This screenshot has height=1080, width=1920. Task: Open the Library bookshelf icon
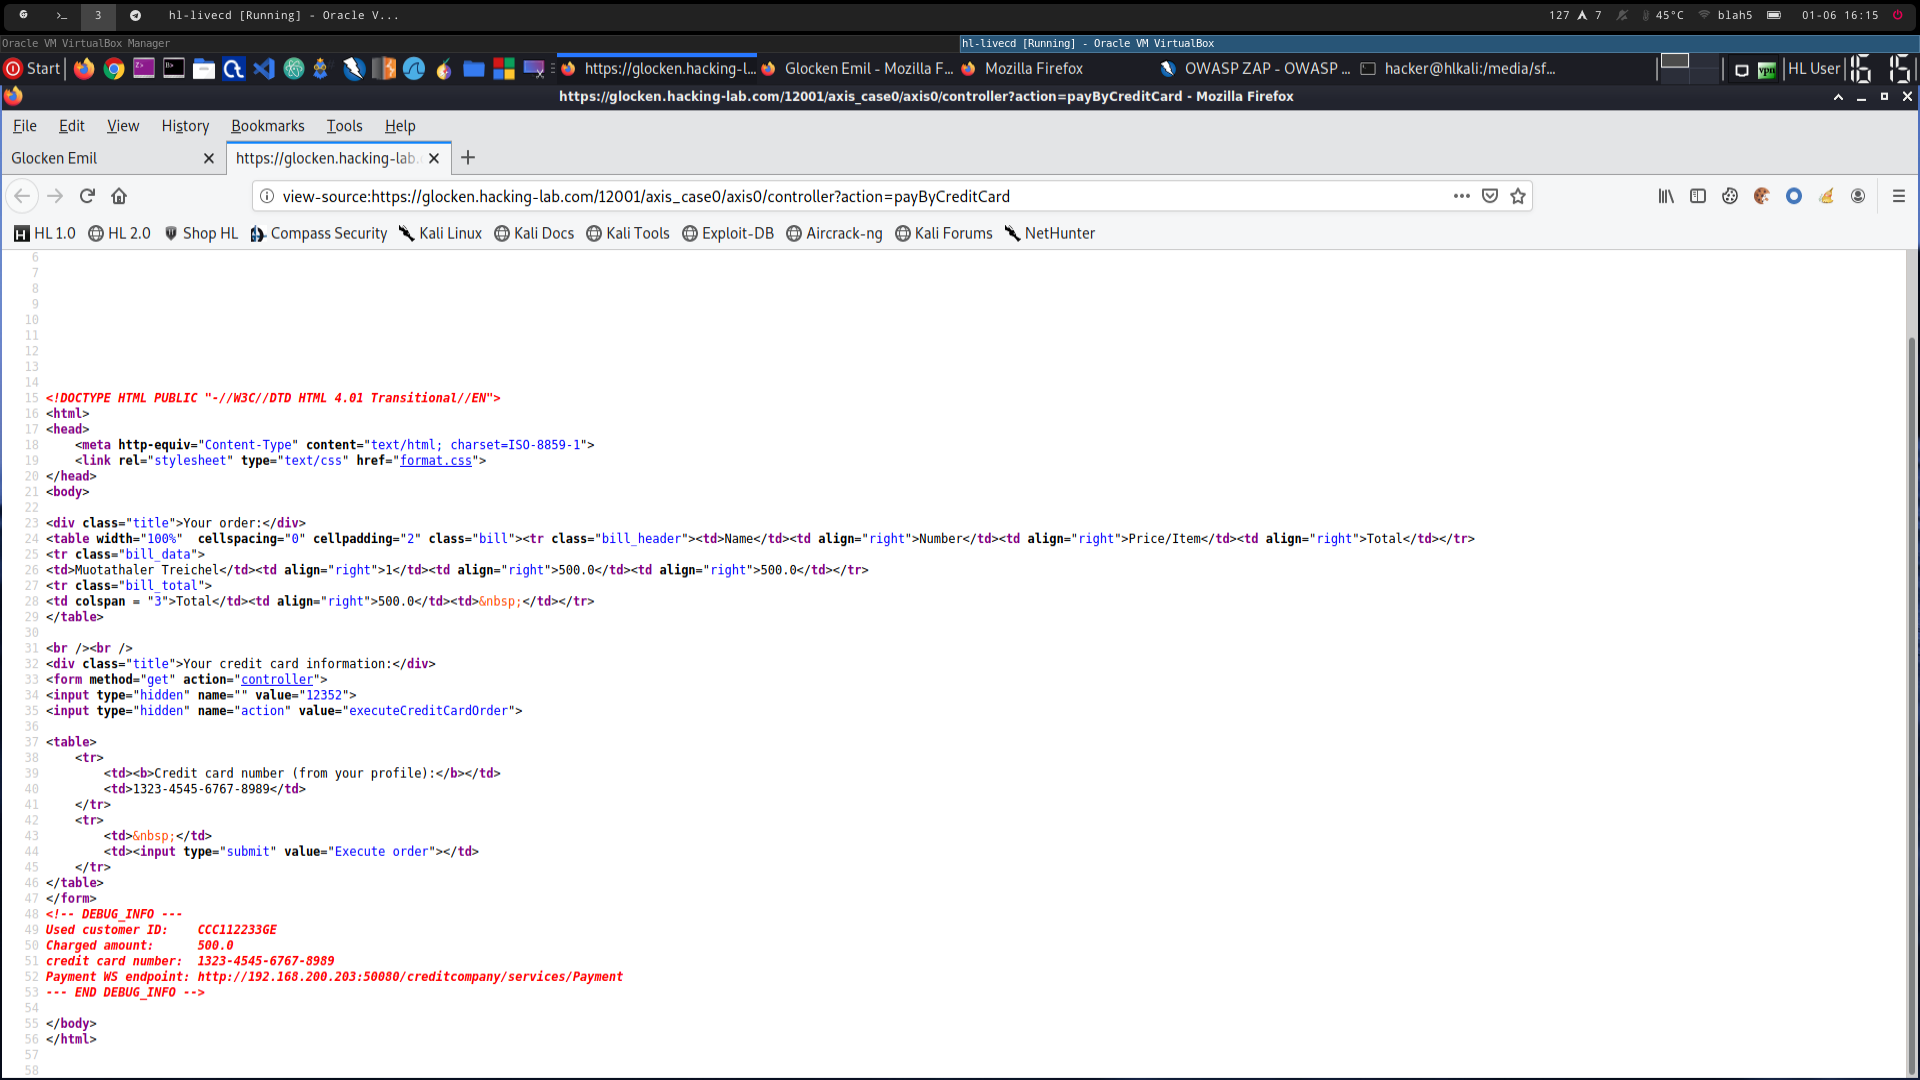(1666, 196)
